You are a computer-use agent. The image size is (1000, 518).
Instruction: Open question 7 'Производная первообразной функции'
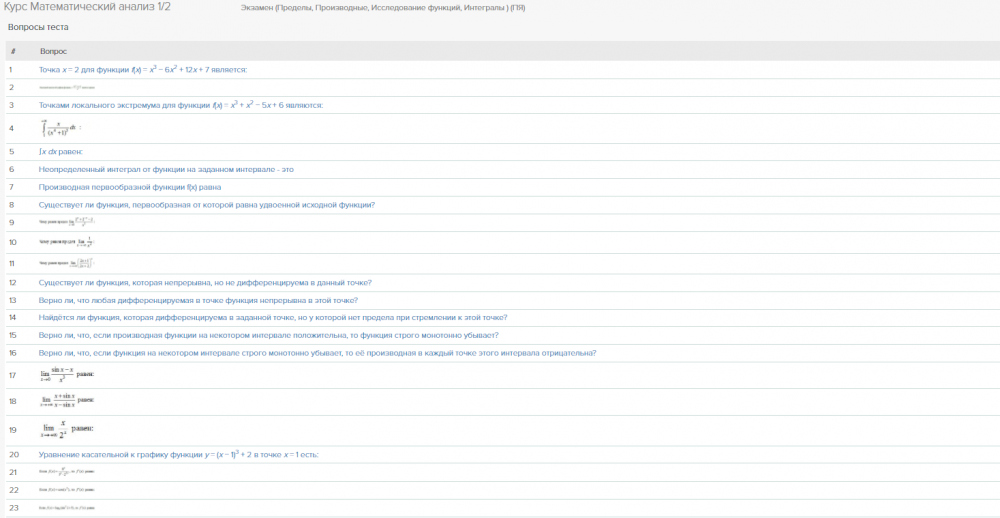130,188
